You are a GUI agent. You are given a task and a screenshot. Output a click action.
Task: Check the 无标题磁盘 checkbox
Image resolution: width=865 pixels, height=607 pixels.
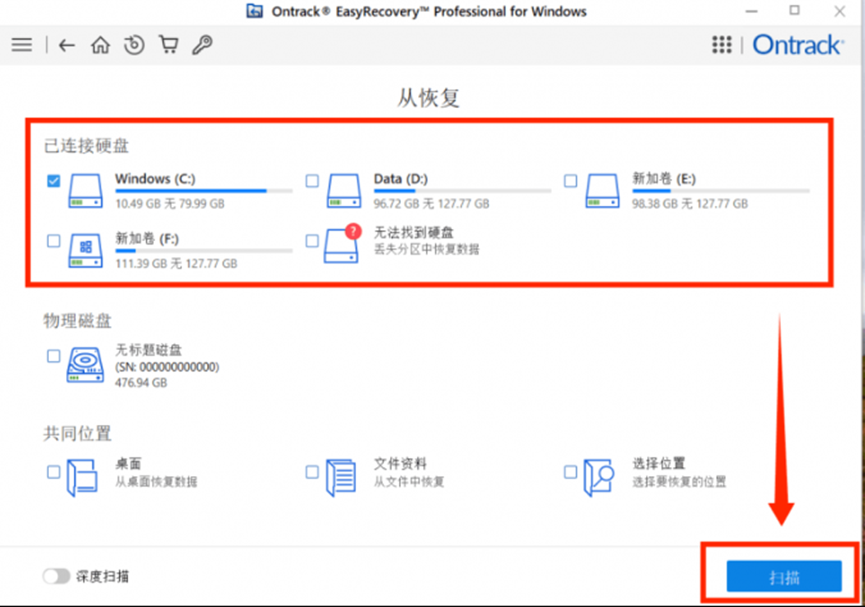(54, 356)
